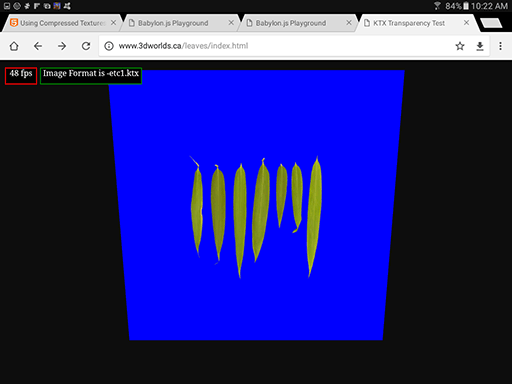This screenshot has height=384, width=512.
Task: Go back with the left arrow
Action: click(x=38, y=46)
